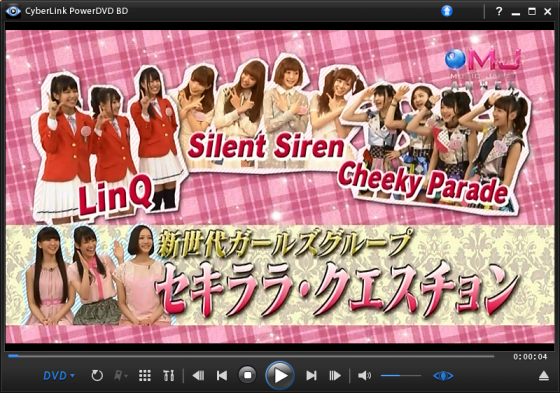560x393 pixels.
Task: Step forward one frame
Action: point(335,375)
